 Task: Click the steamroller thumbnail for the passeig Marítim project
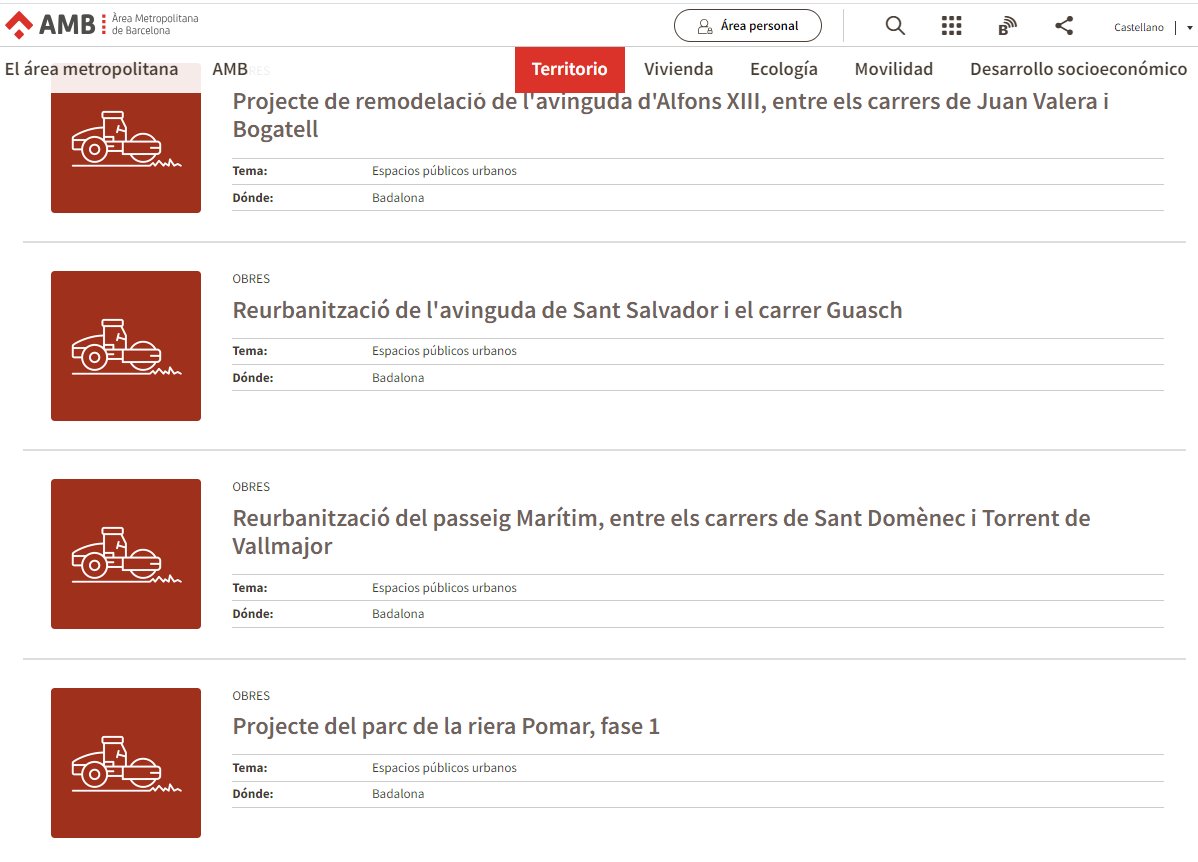(x=126, y=554)
